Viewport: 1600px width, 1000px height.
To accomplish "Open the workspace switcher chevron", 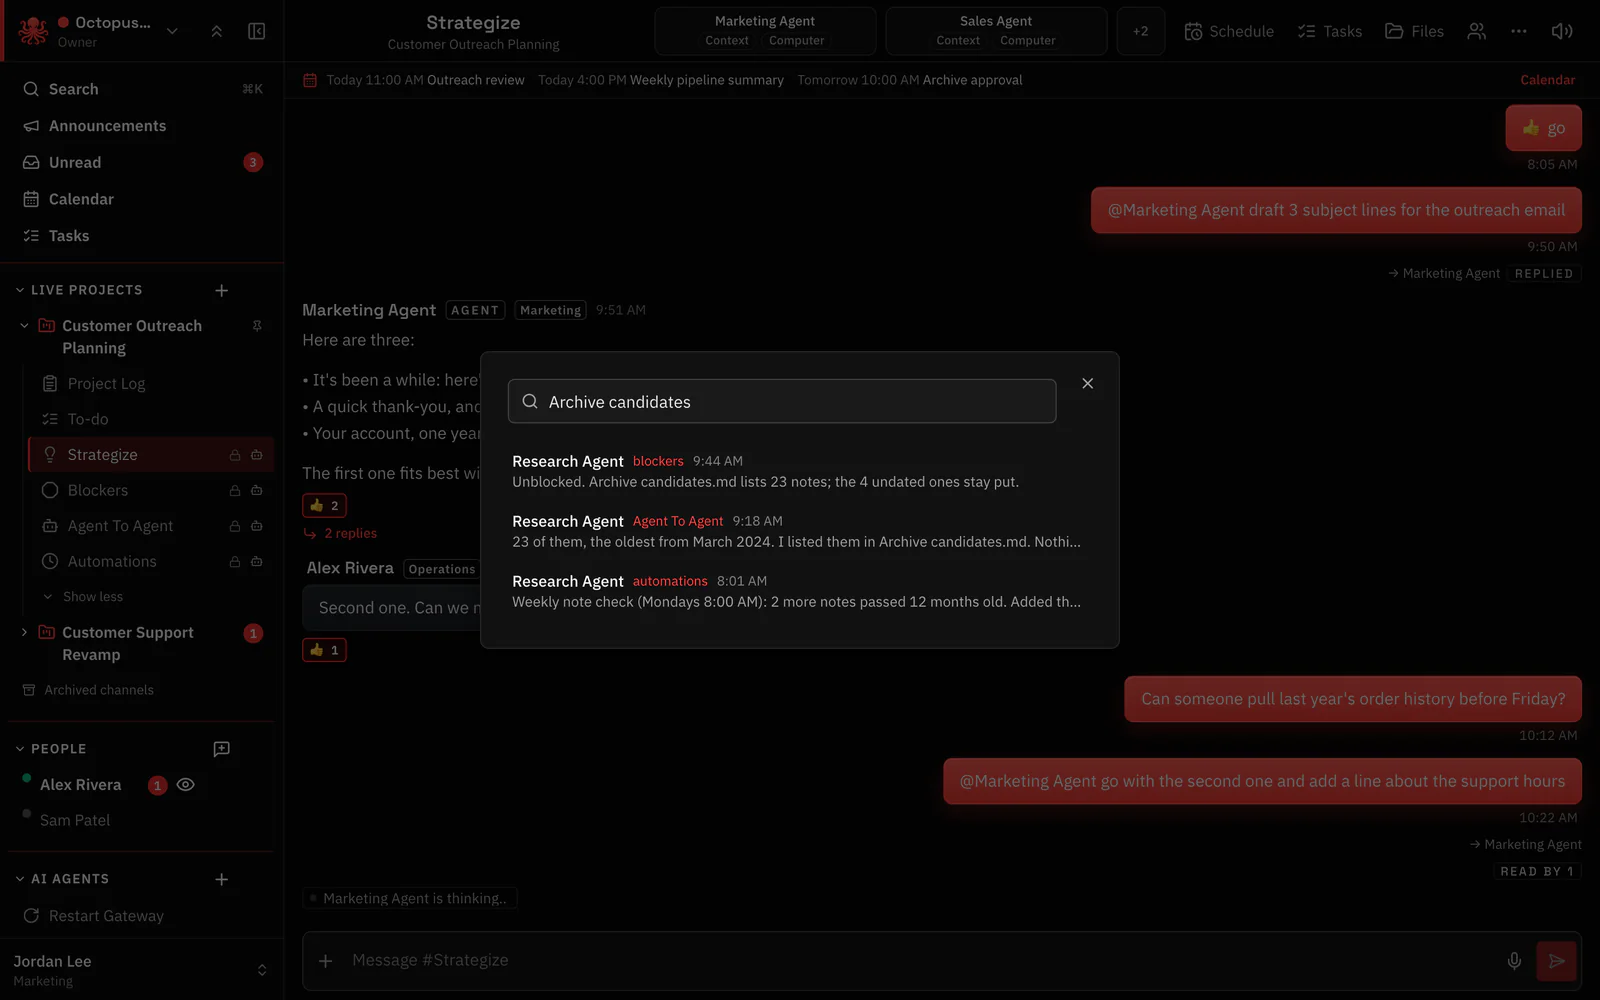I will click(x=172, y=31).
